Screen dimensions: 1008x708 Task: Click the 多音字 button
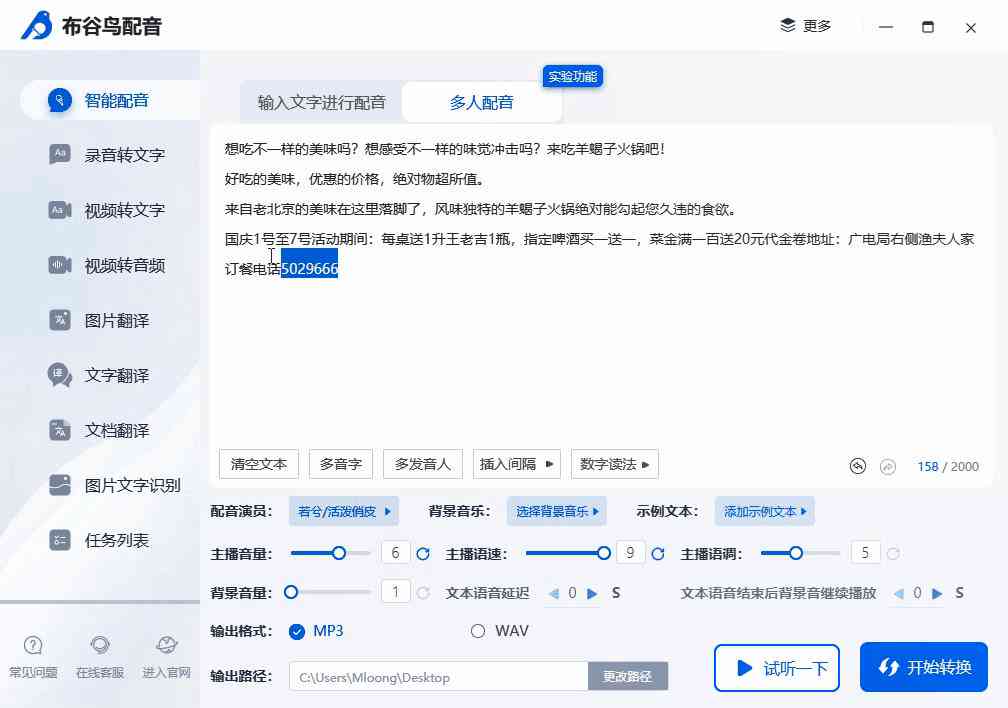tap(341, 464)
